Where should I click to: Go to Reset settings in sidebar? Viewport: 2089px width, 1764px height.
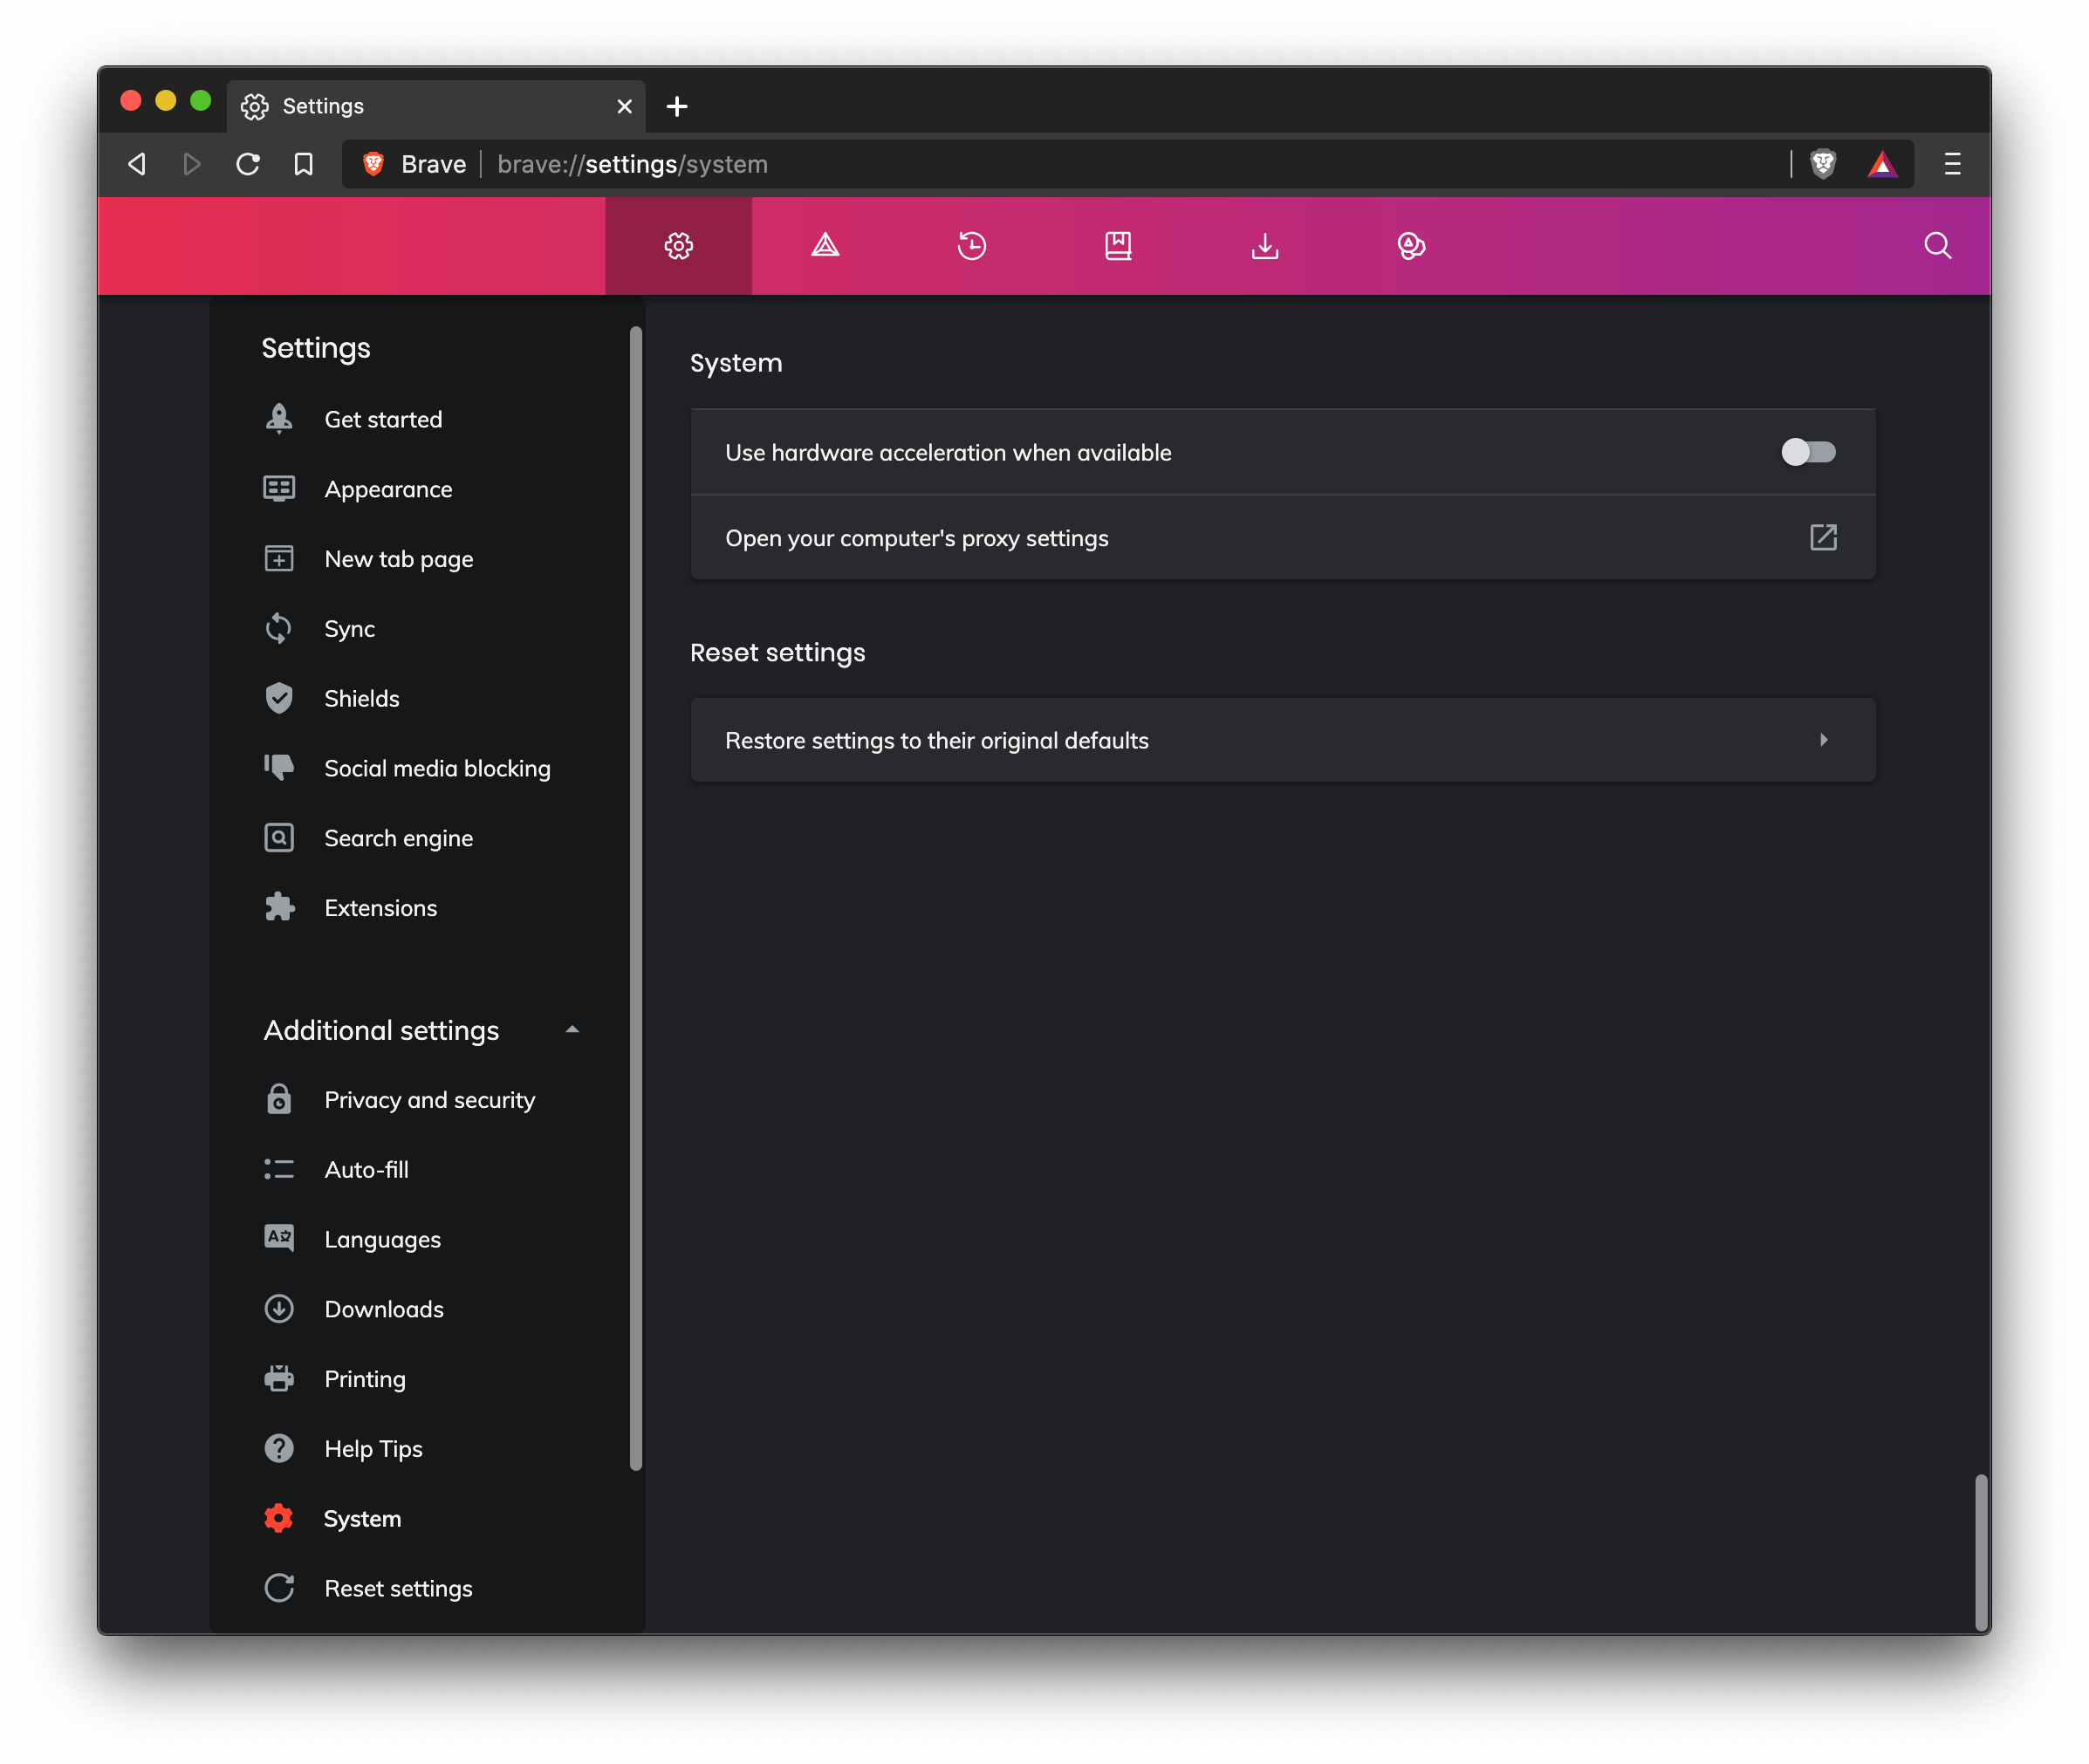398,1589
